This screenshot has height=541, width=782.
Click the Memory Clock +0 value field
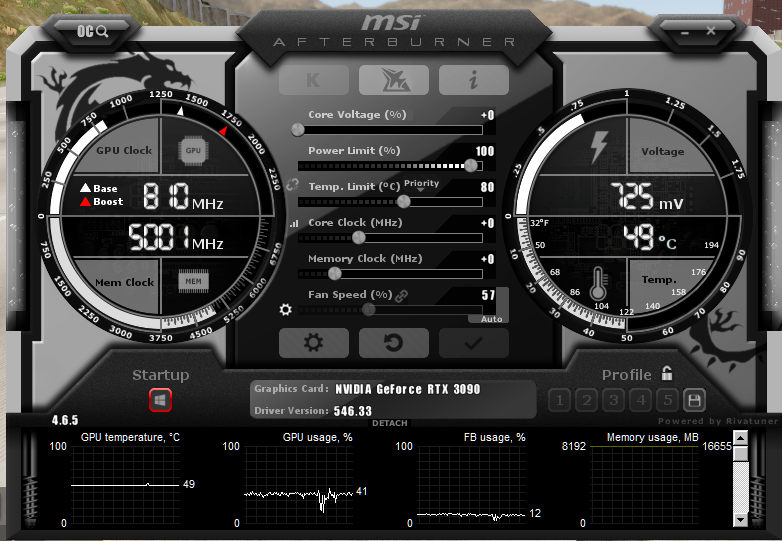[x=487, y=259]
